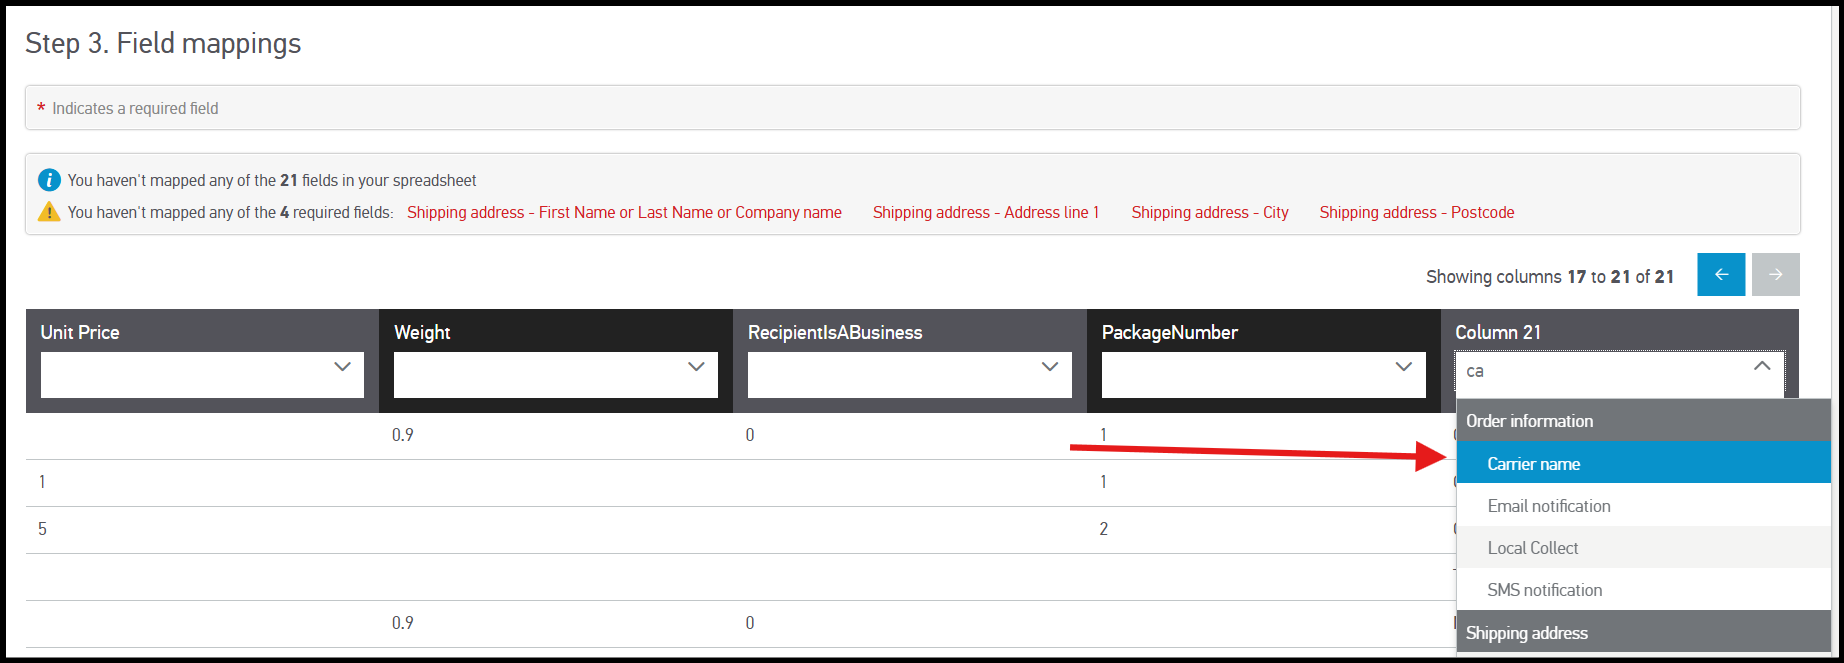The width and height of the screenshot is (1844, 663).
Task: Open the Weight mapping dropdown
Action: pyautogui.click(x=555, y=374)
